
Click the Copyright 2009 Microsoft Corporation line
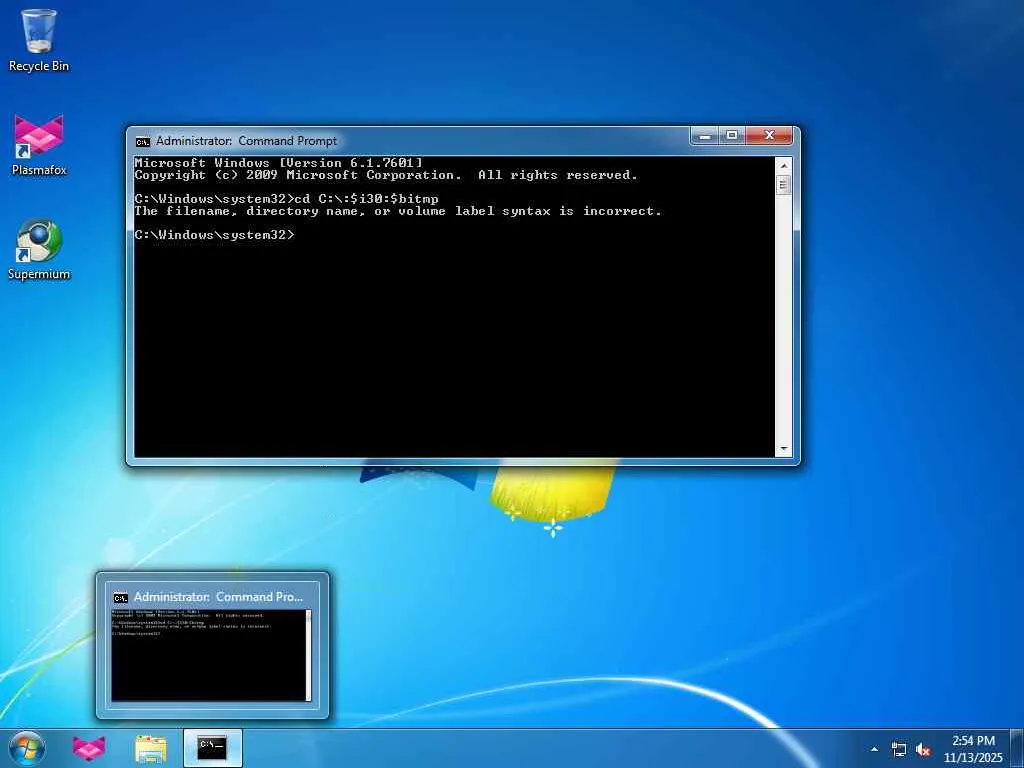coord(386,175)
